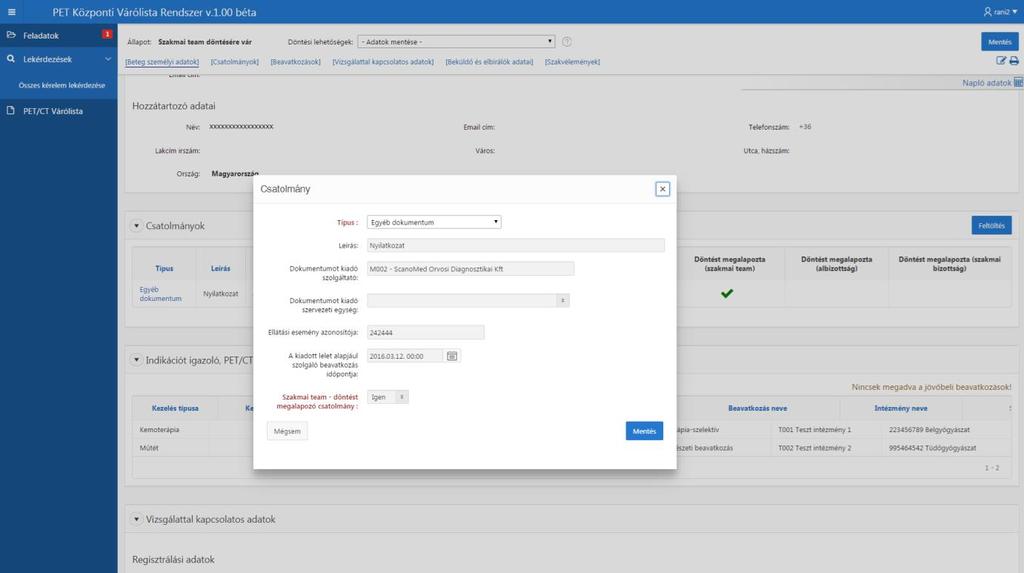This screenshot has height=573, width=1024.
Task: Open Feladatok in the sidebar
Action: pyautogui.click(x=40, y=35)
